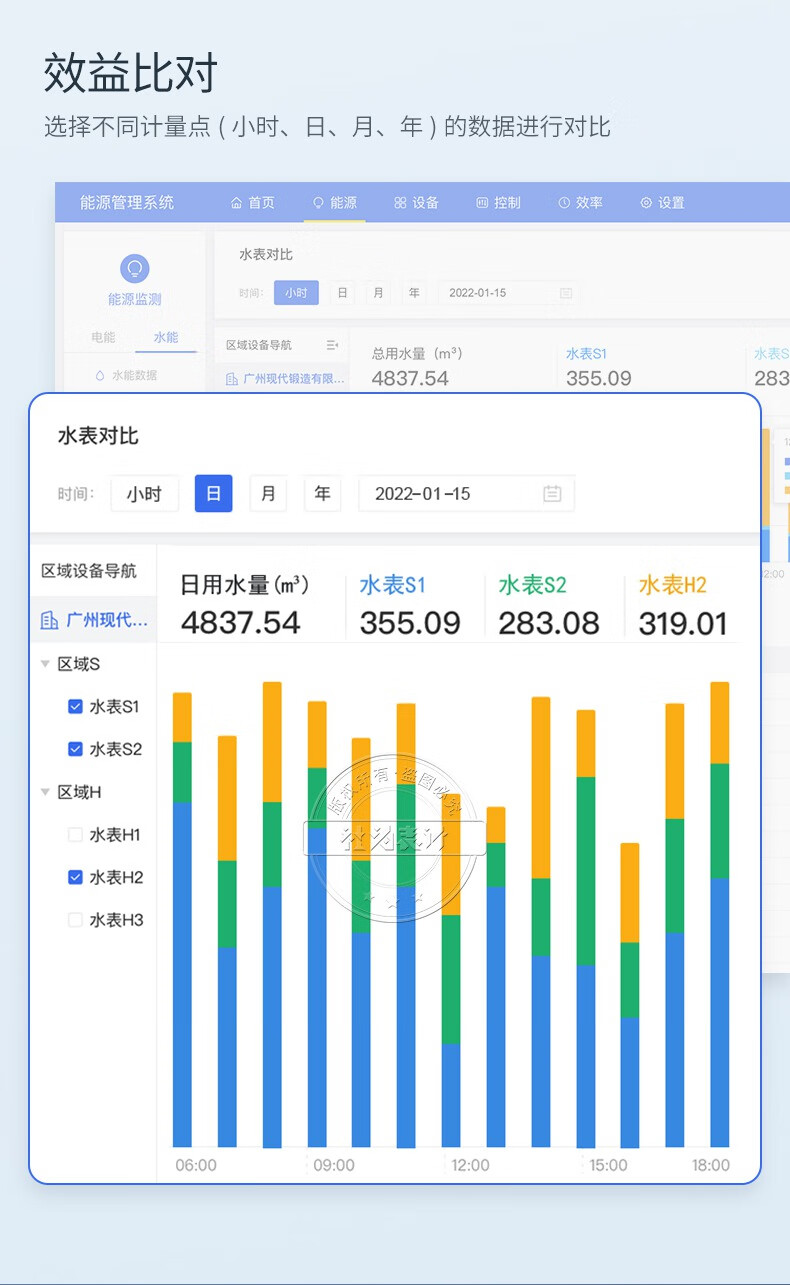Switch to the 电能 sub-tab
The width and height of the screenshot is (790, 1285).
point(103,337)
